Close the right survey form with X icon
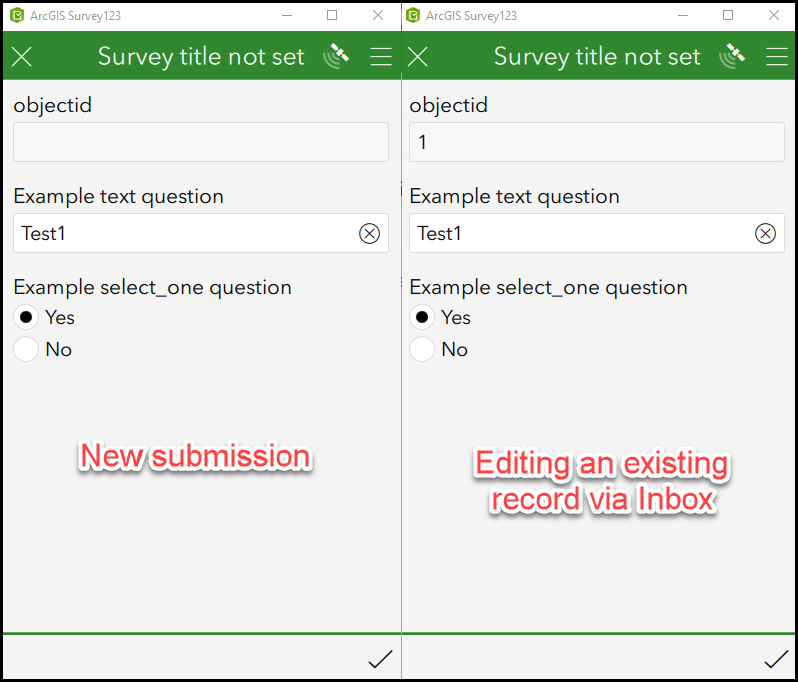 [418, 57]
